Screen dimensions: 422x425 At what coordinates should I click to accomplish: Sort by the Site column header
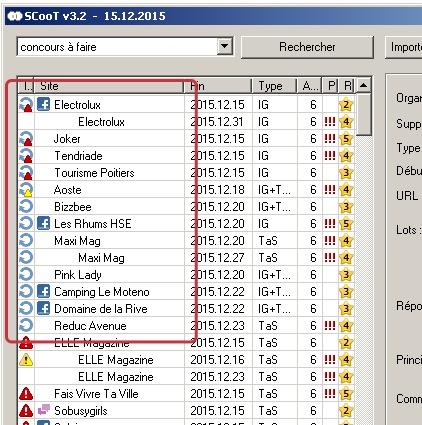pyautogui.click(x=109, y=86)
